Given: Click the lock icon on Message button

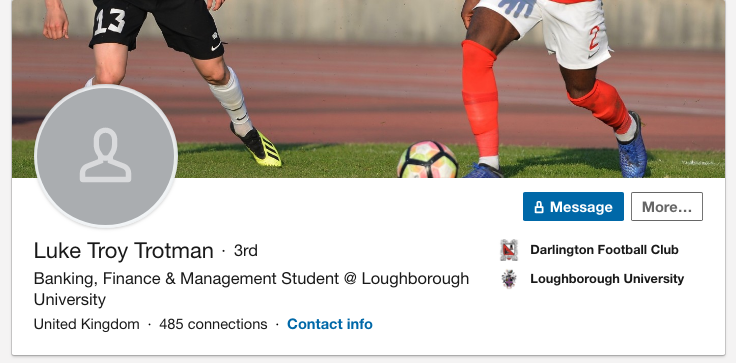Looking at the screenshot, I should click(539, 207).
